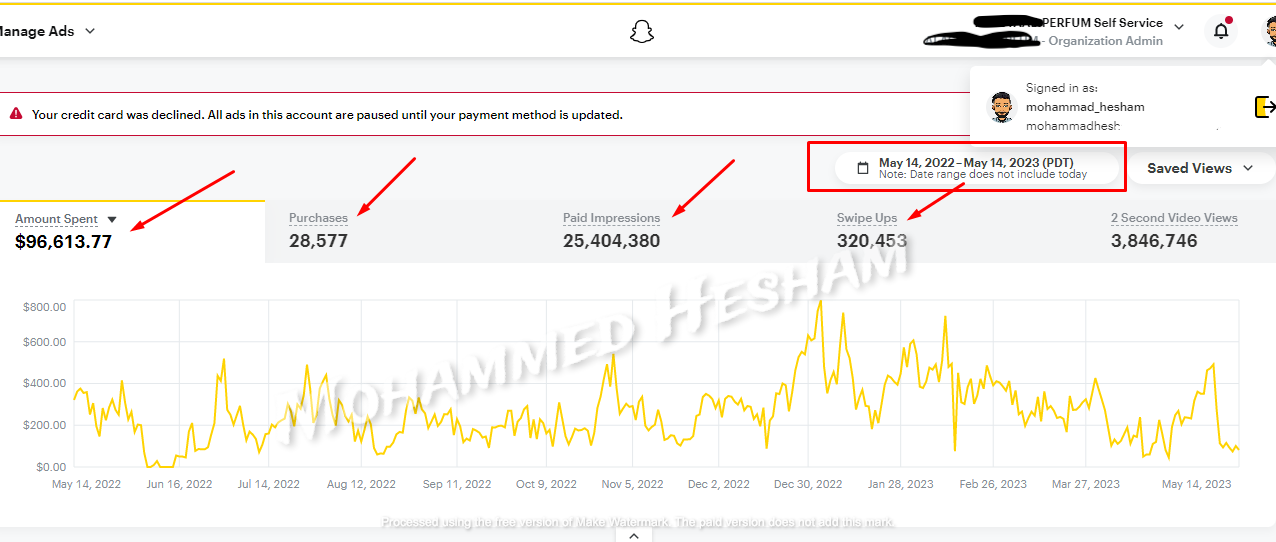Click the credit card declined alert message
1276x542 pixels.
pyautogui.click(x=327, y=115)
